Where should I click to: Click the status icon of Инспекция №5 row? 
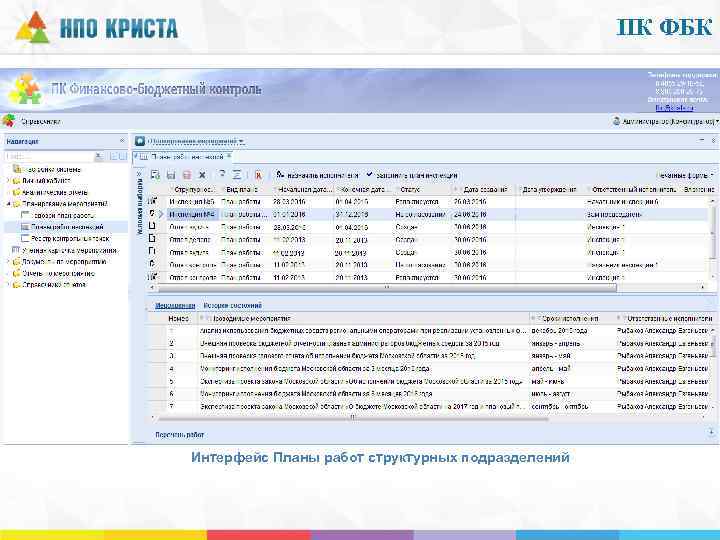pyautogui.click(x=152, y=201)
